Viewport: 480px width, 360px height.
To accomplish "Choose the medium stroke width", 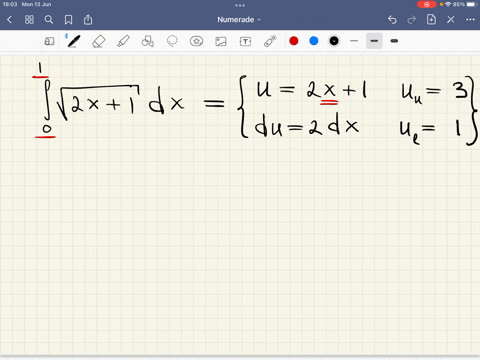I will point(374,41).
